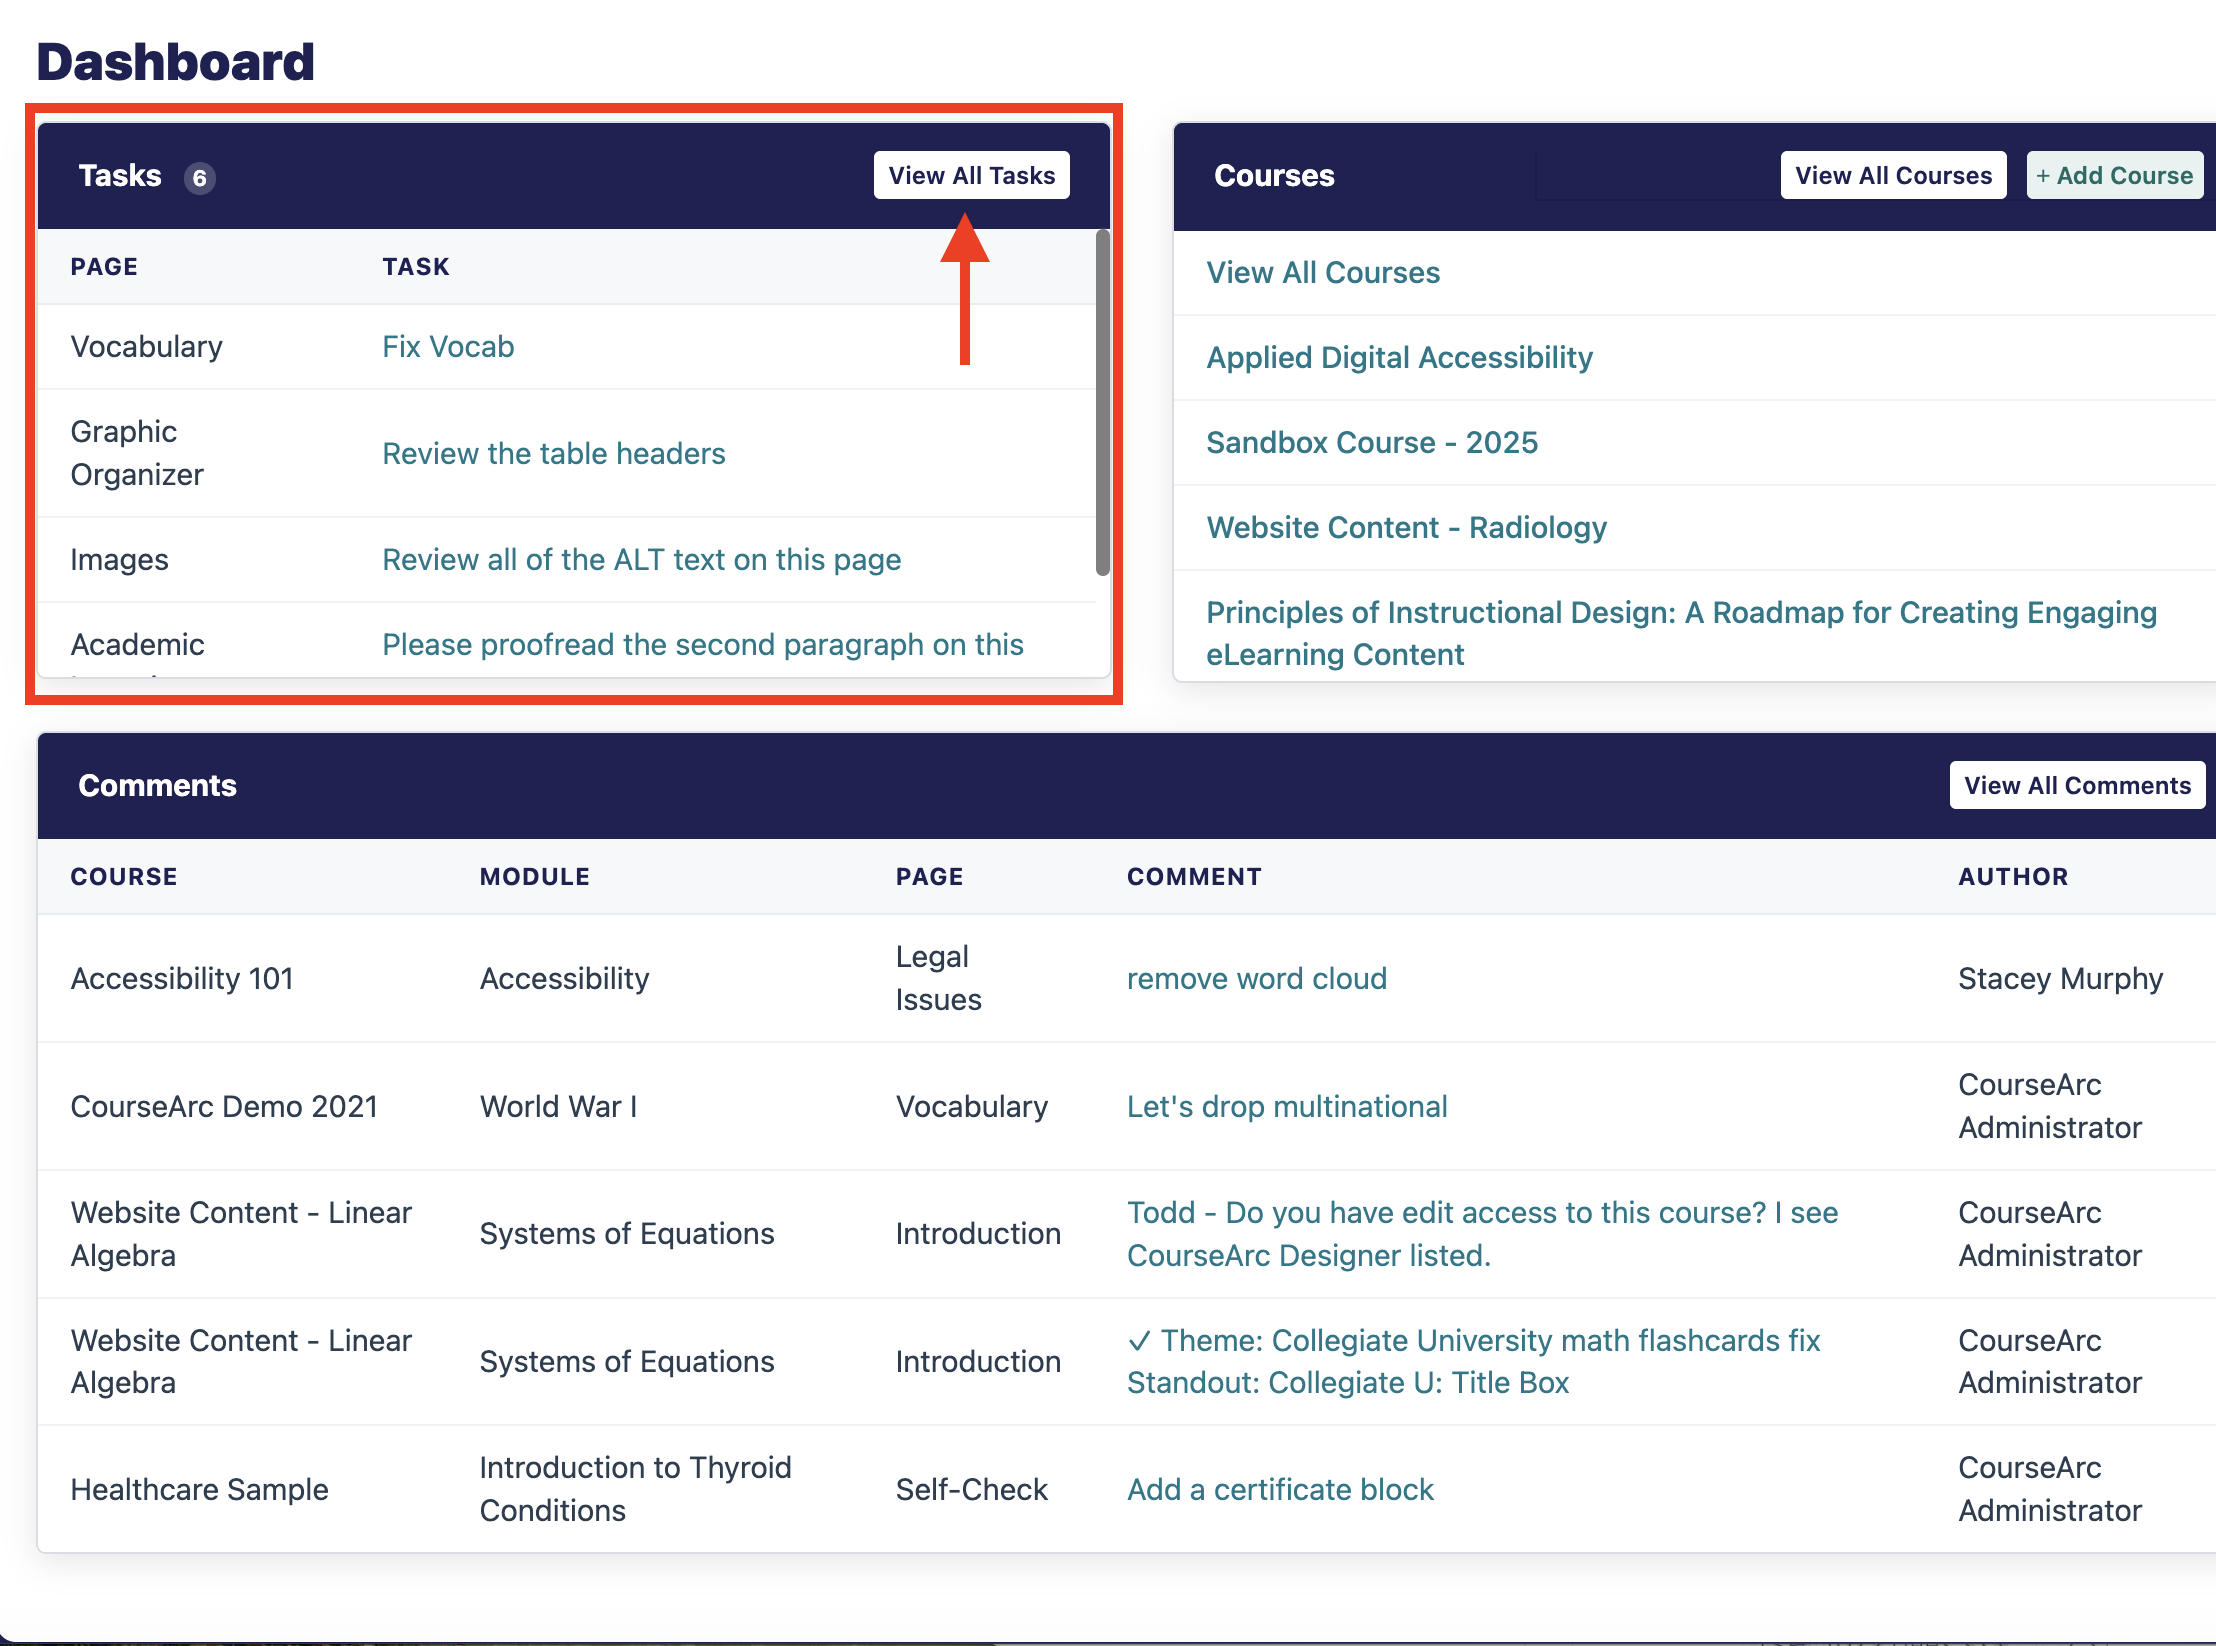This screenshot has height=1646, width=2216.
Task: Open the View All Tasks button
Action: [x=971, y=175]
